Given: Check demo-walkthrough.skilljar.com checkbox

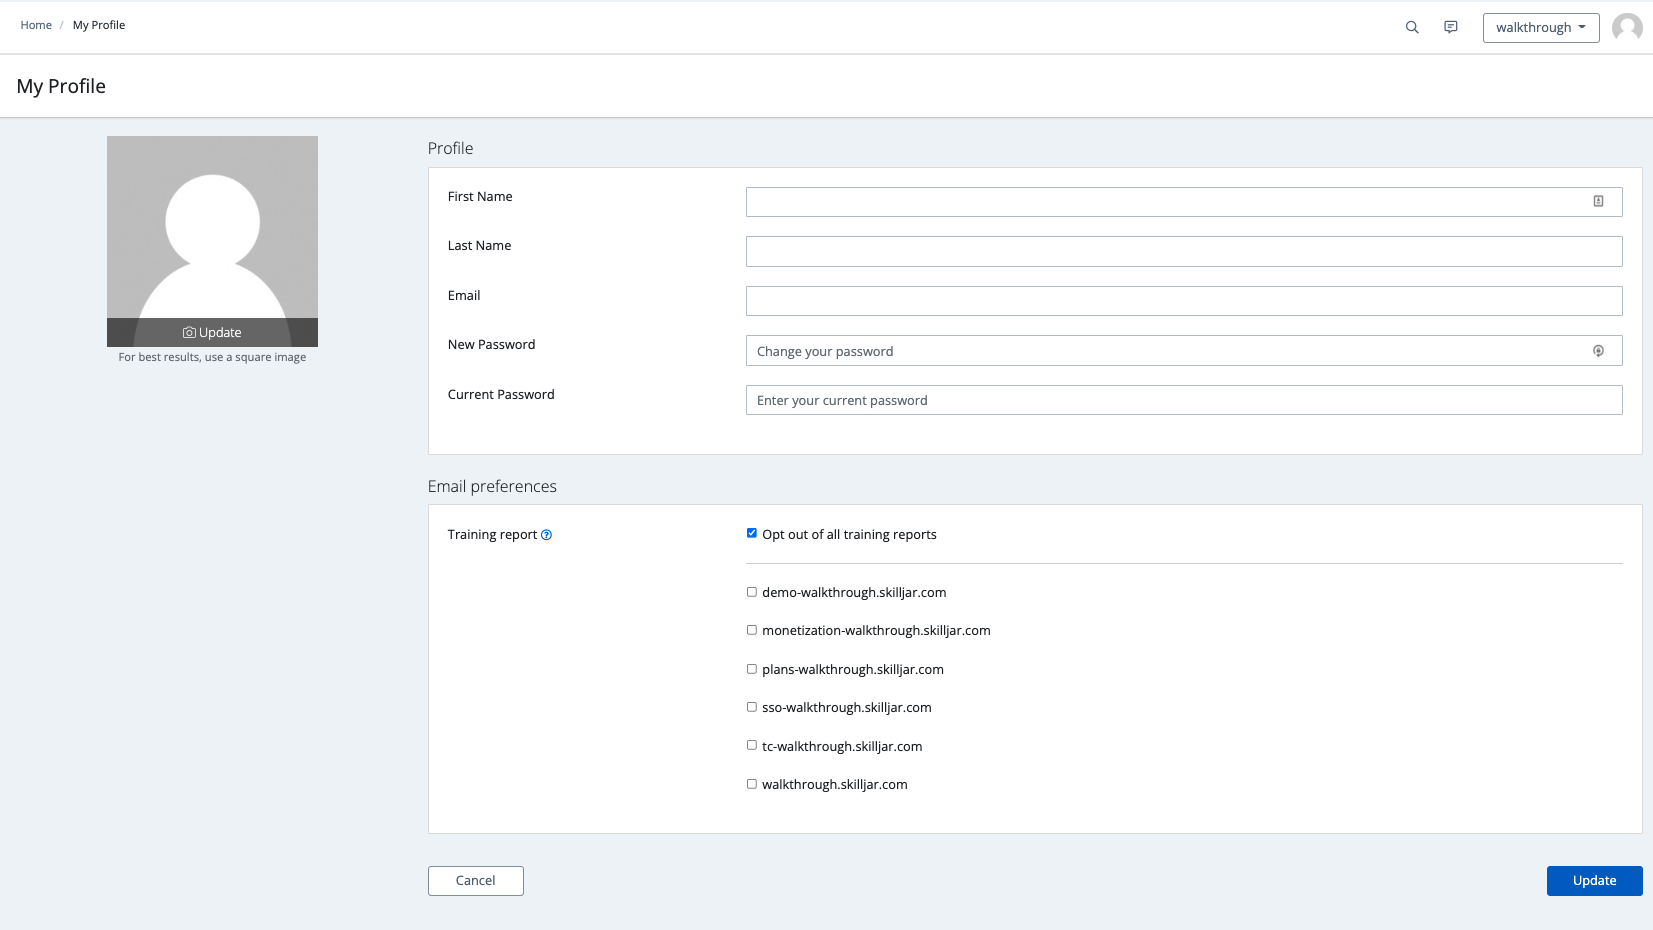Looking at the screenshot, I should (752, 592).
